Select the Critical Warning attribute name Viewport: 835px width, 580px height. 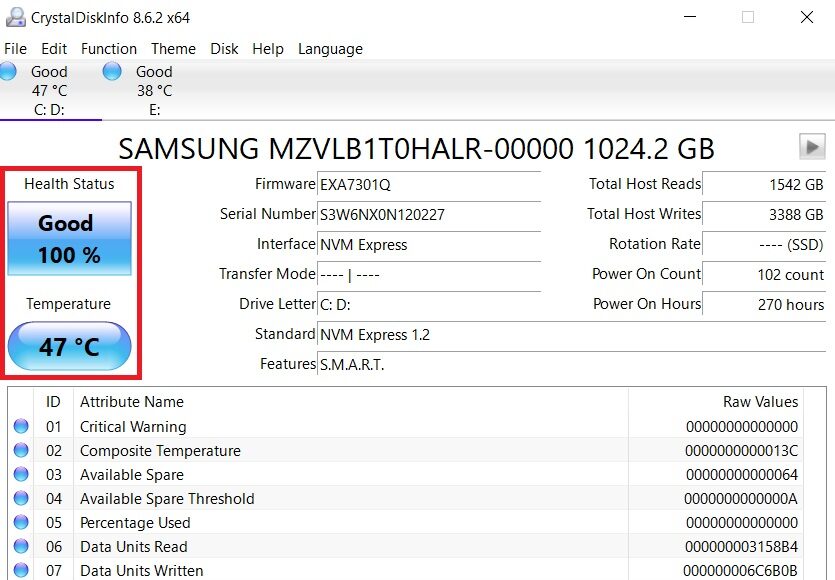click(x=133, y=427)
